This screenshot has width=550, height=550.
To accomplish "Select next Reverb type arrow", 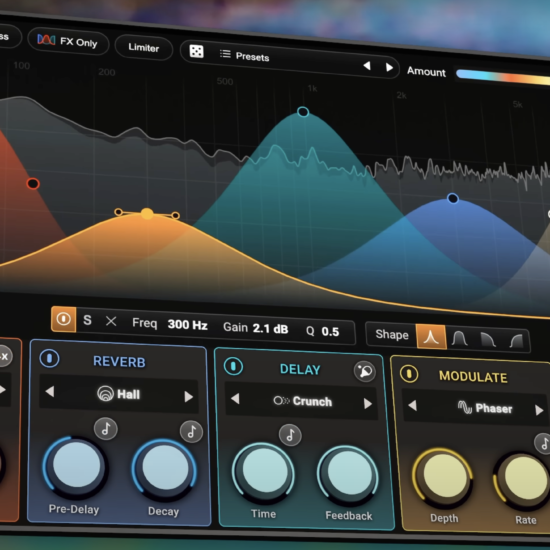I will click(x=188, y=396).
